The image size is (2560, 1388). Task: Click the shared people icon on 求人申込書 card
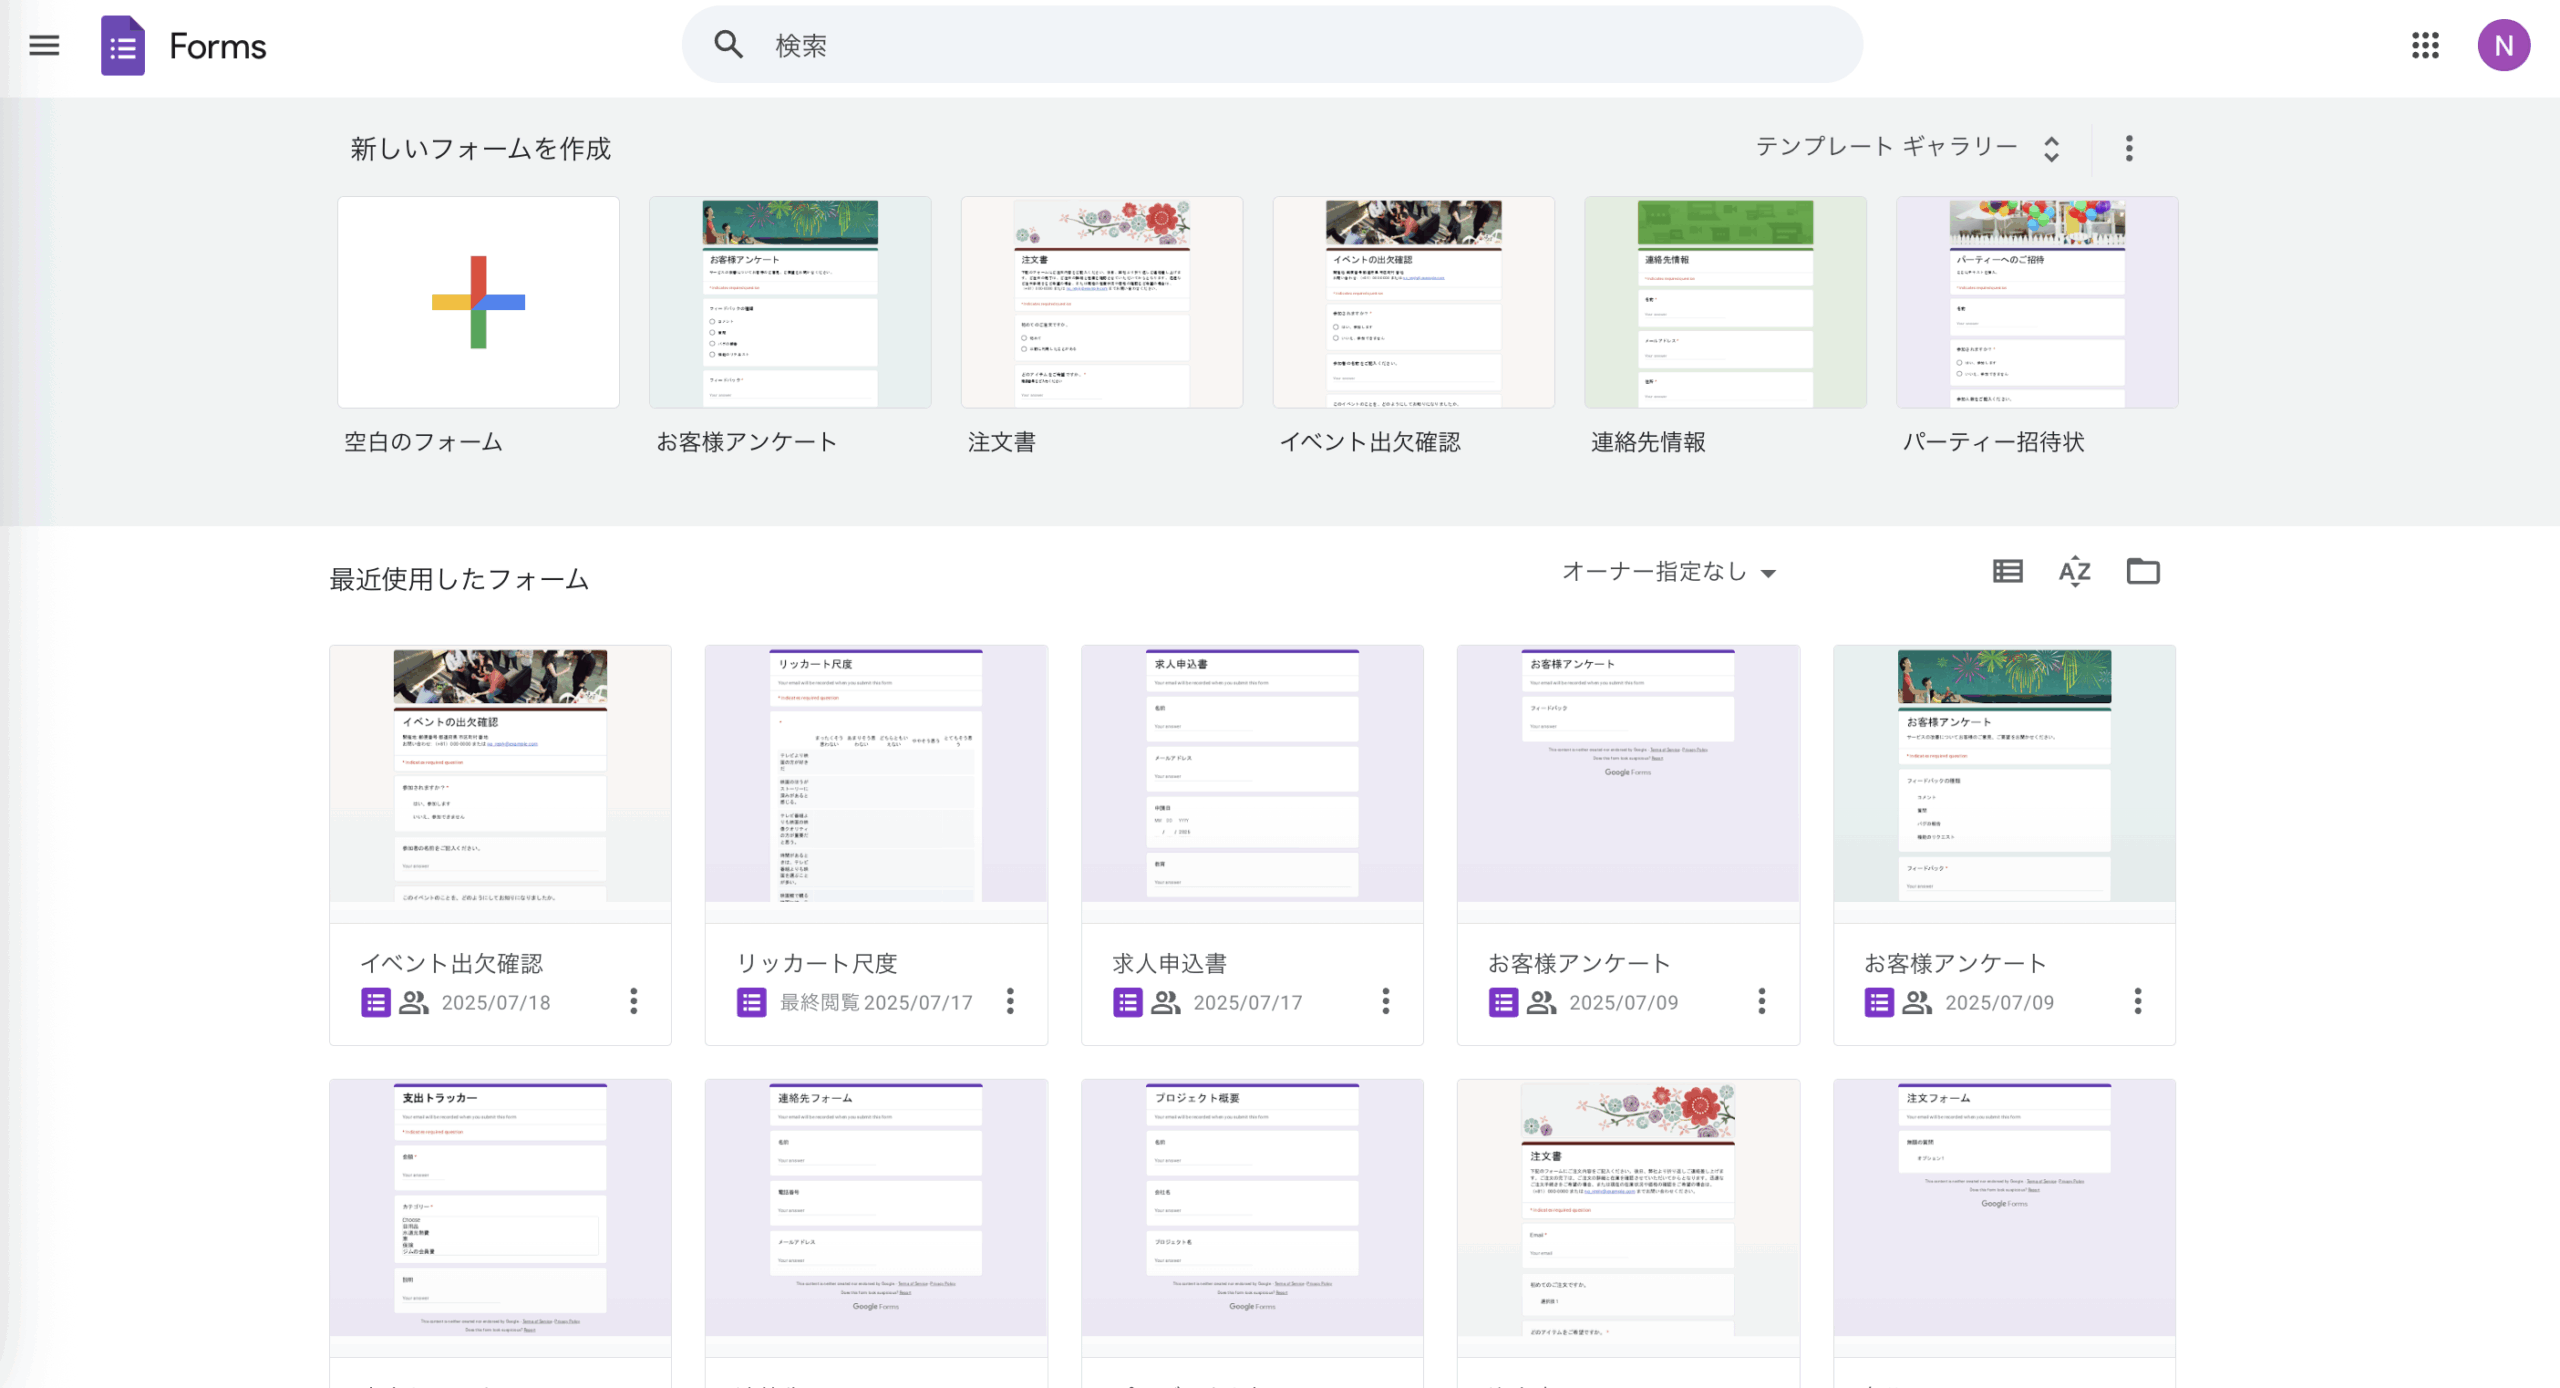click(1165, 1002)
